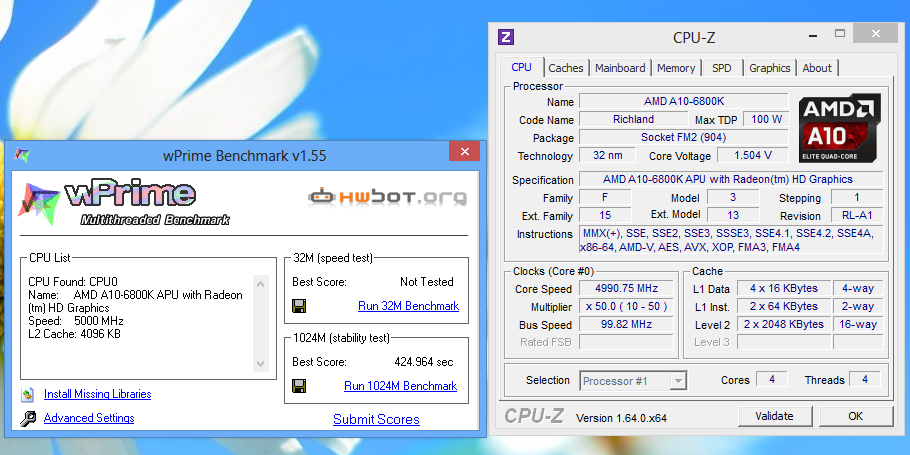Screen dimensions: 910x455
Task: Switch to the Caches tab
Action: (x=566, y=68)
